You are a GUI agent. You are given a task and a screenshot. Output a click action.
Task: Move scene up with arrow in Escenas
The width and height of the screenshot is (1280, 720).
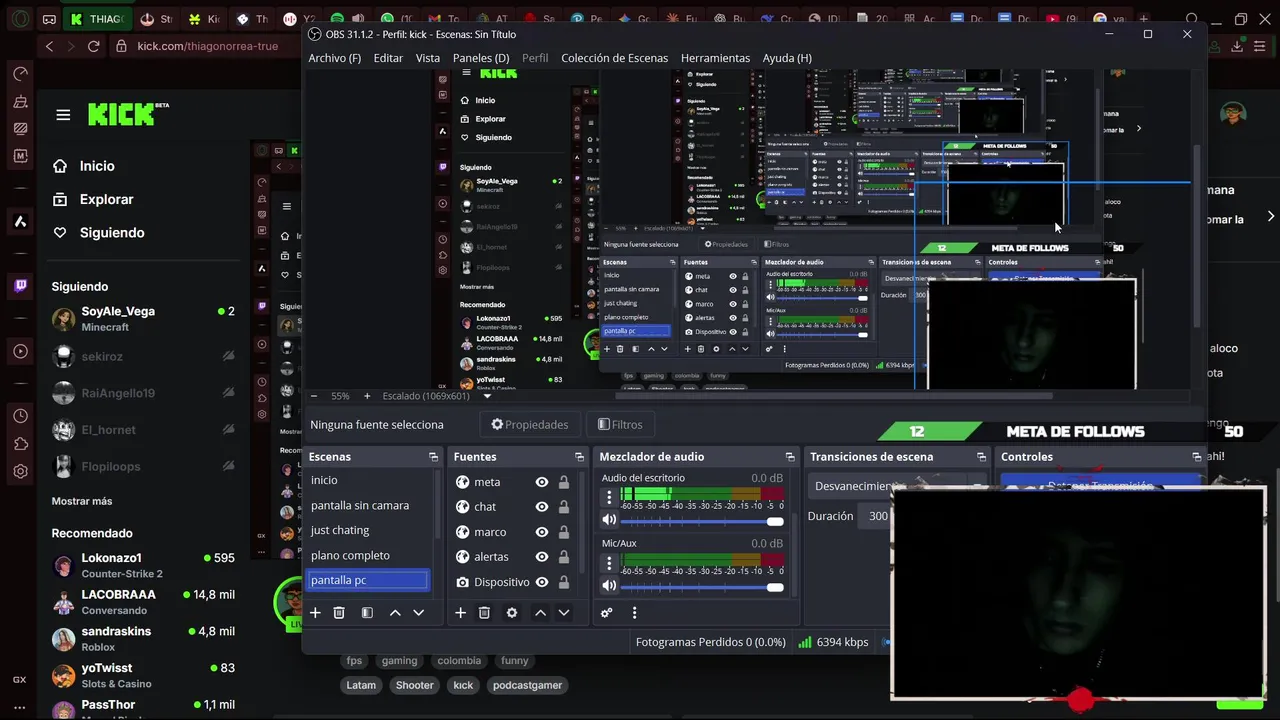point(395,613)
